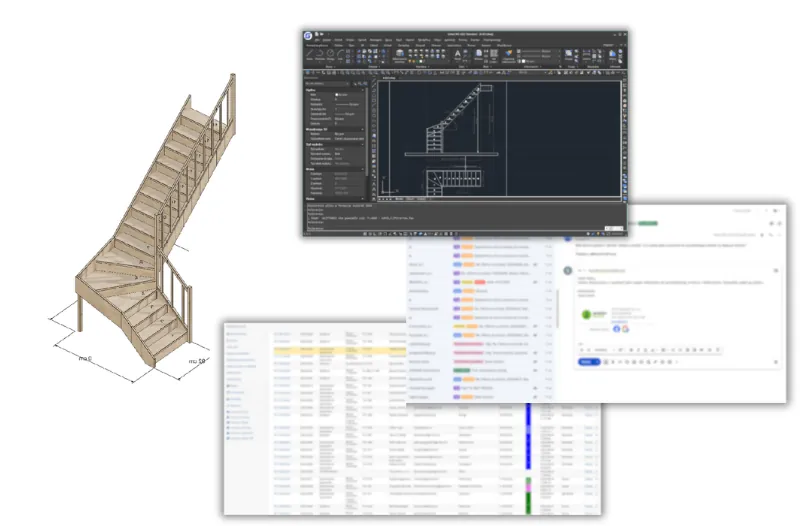The height and width of the screenshot is (526, 800).
Task: Click the sender avatar beside the reply box
Action: tap(568, 269)
